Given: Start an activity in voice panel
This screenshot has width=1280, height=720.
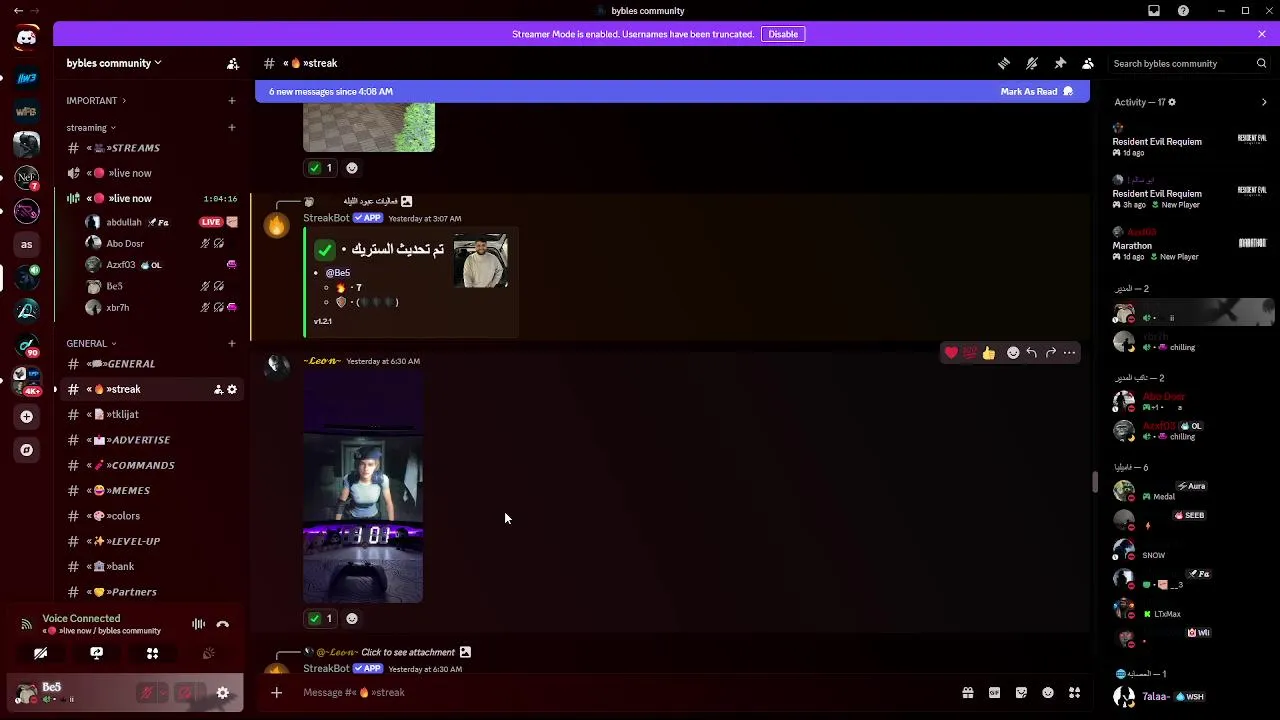Looking at the screenshot, I should pyautogui.click(x=153, y=653).
